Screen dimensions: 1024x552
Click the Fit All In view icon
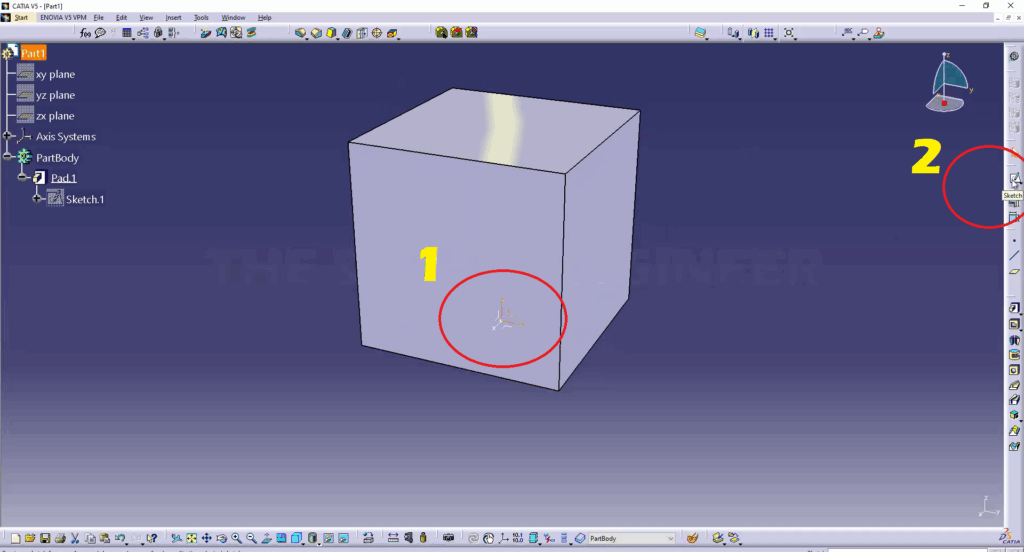click(191, 538)
